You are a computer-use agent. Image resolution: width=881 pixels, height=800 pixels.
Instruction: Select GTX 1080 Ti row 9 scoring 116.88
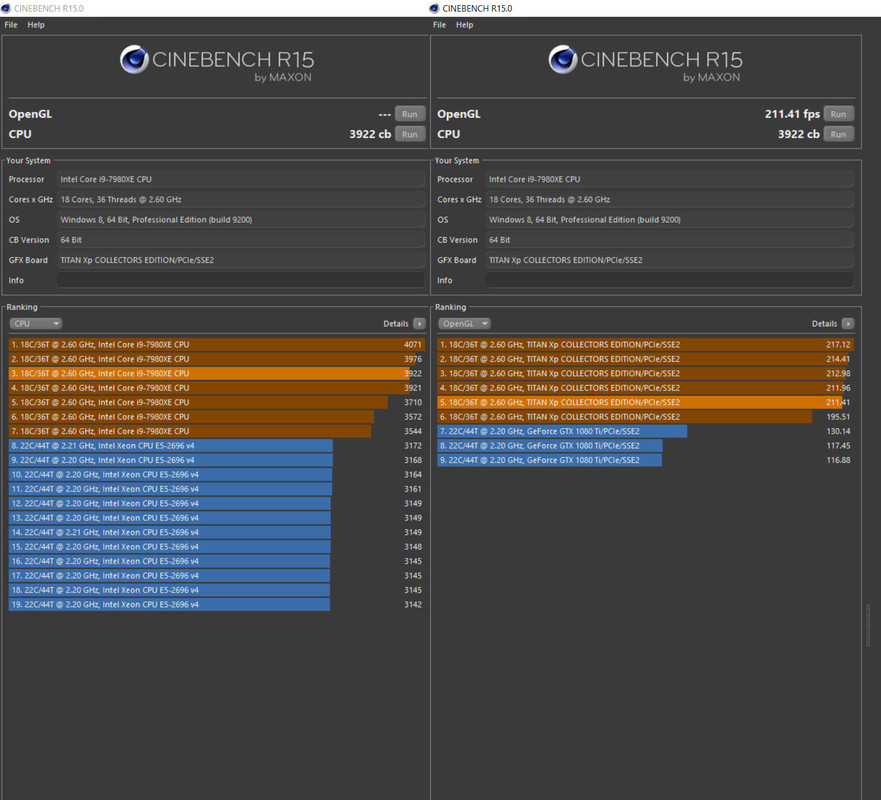click(x=646, y=460)
